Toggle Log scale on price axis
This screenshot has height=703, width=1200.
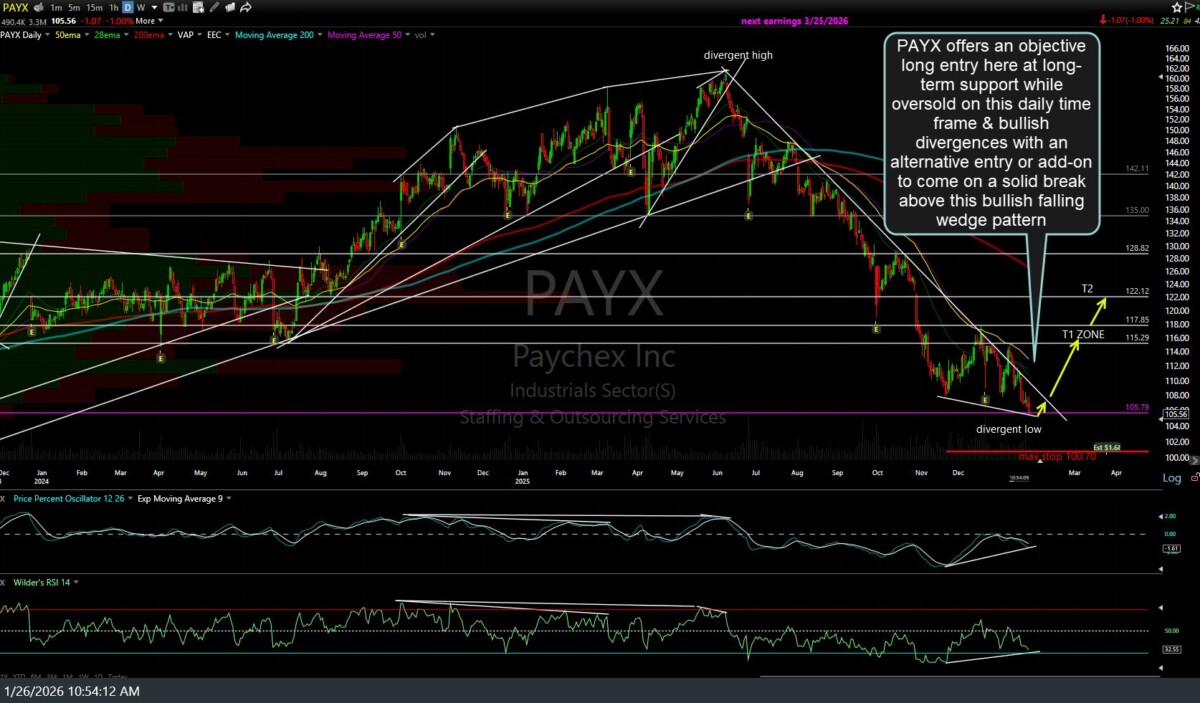click(1172, 478)
